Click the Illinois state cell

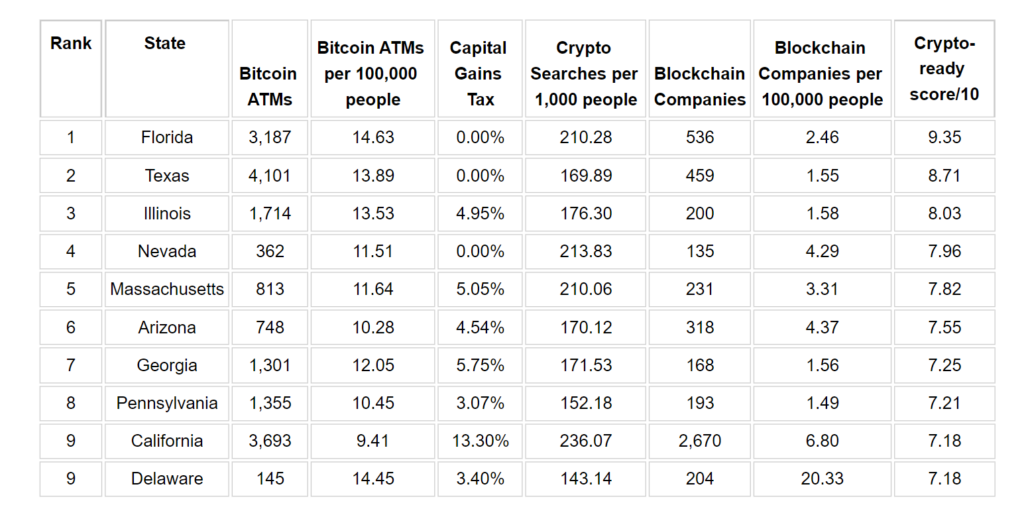[167, 213]
